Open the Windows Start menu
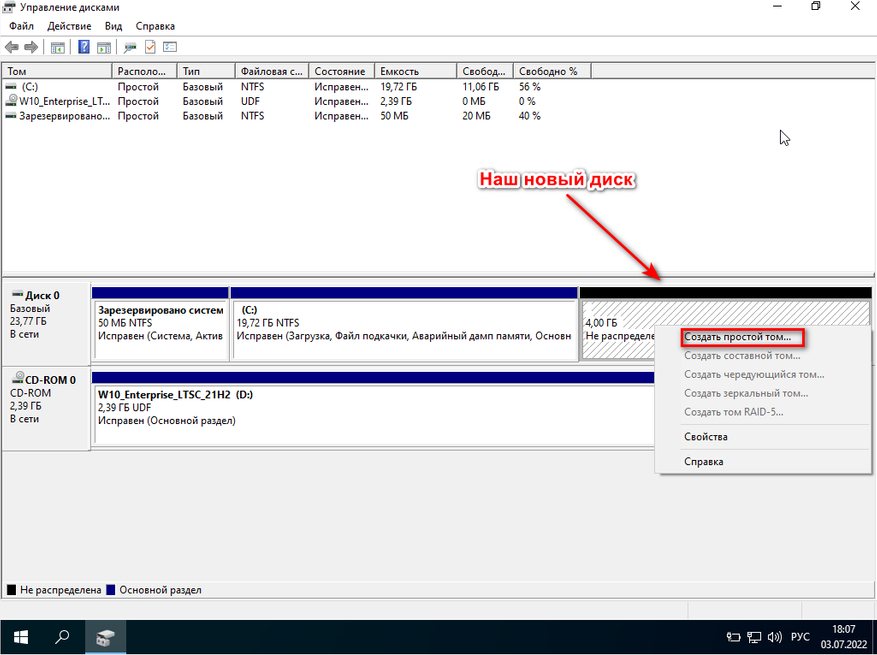 tap(20, 636)
